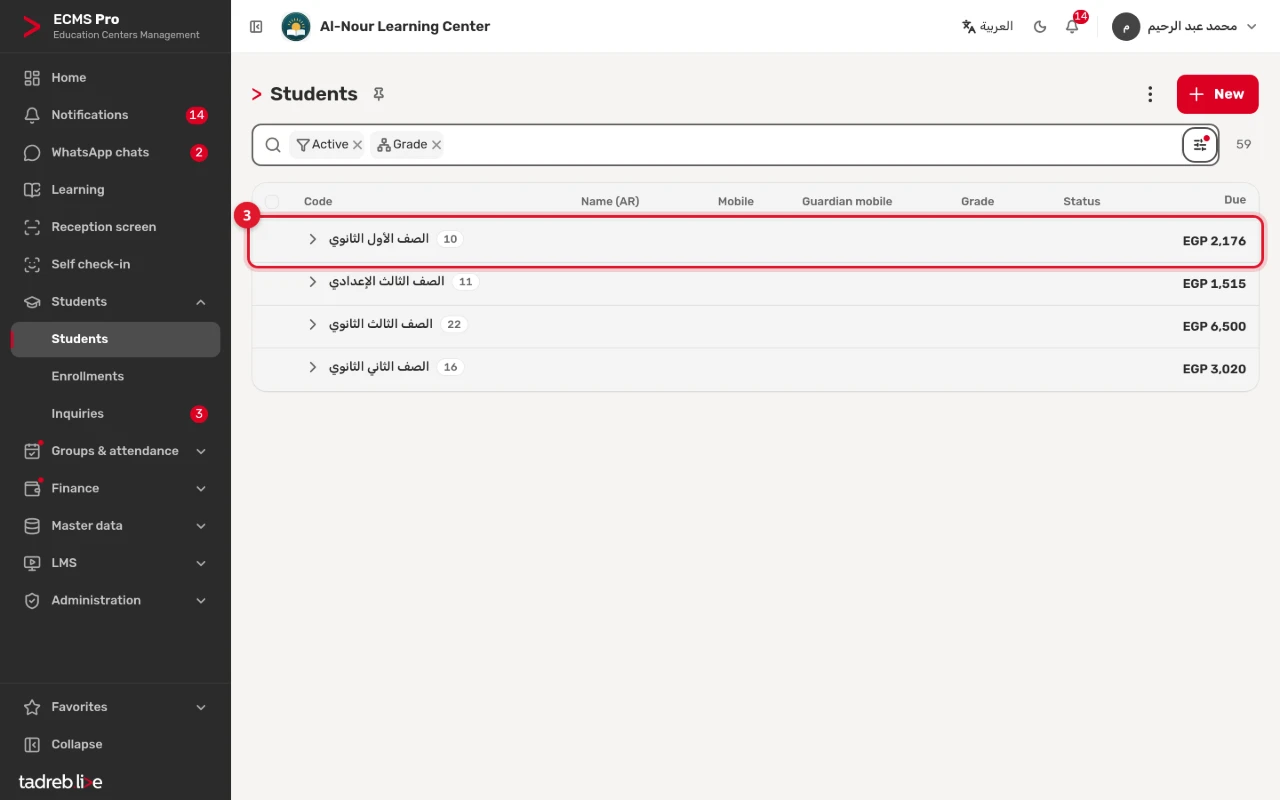Expand Master data section
The width and height of the screenshot is (1280, 800).
point(115,526)
